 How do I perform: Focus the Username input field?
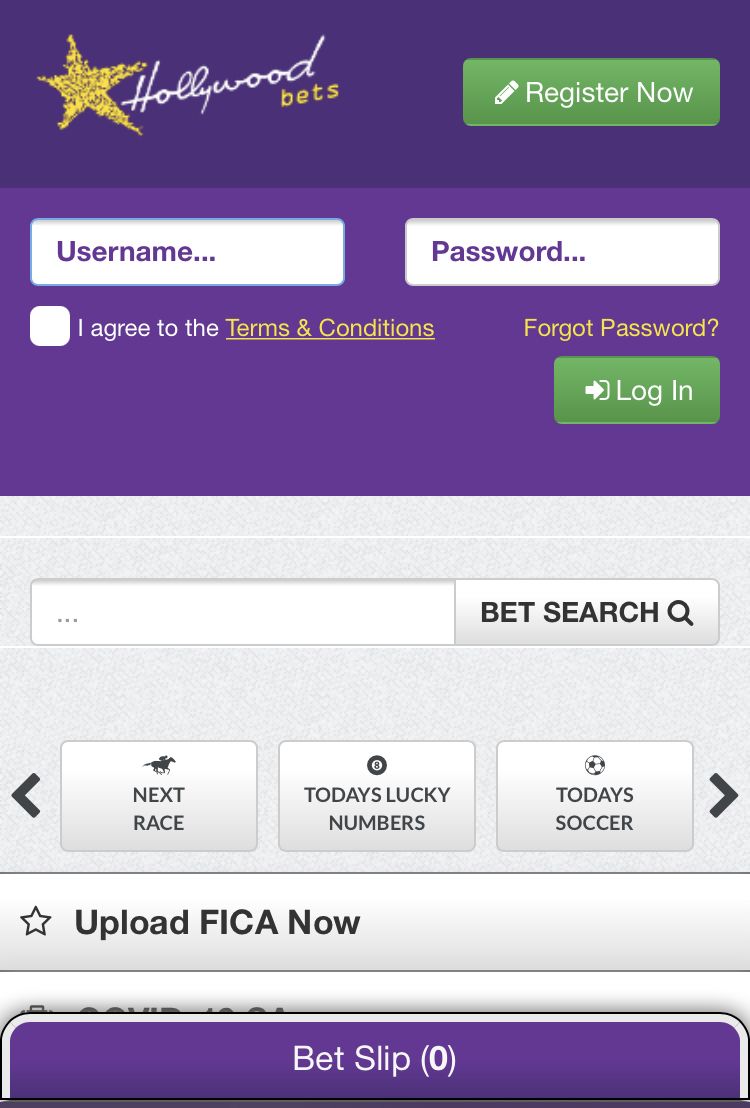[x=188, y=252]
